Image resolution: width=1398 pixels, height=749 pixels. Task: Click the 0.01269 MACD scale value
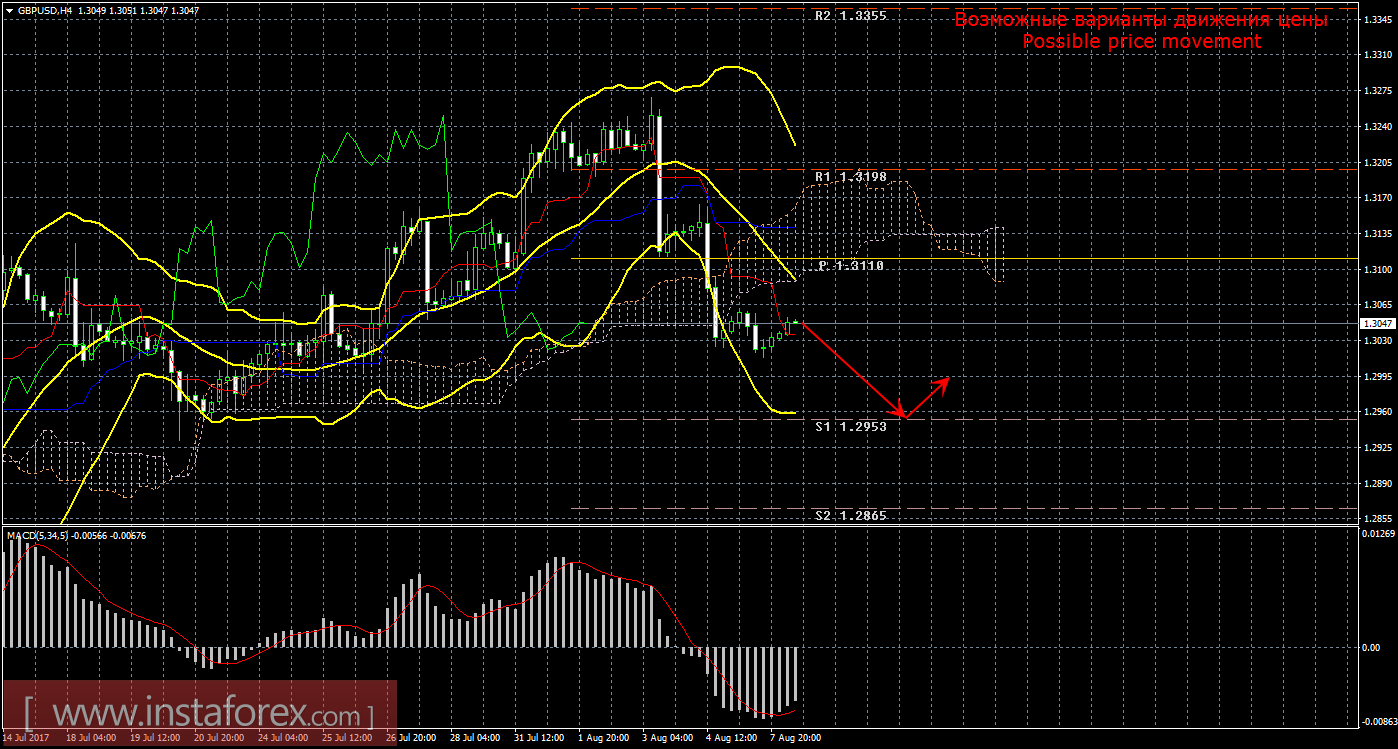tap(1376, 535)
